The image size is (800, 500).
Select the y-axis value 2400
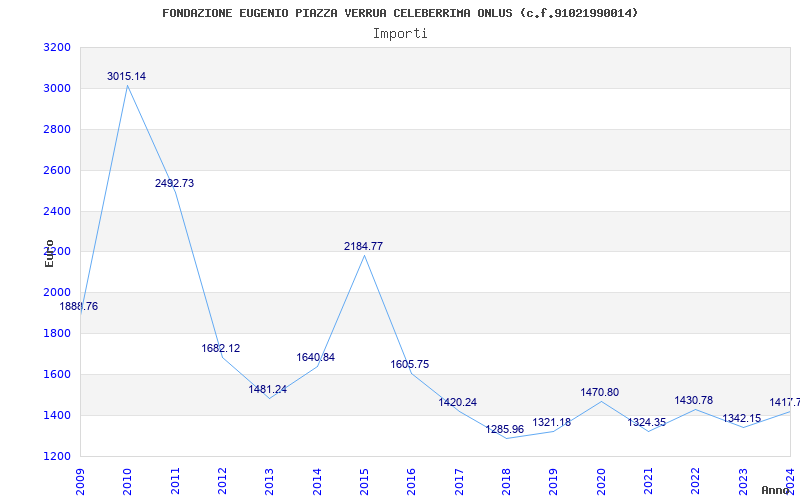pyautogui.click(x=56, y=211)
